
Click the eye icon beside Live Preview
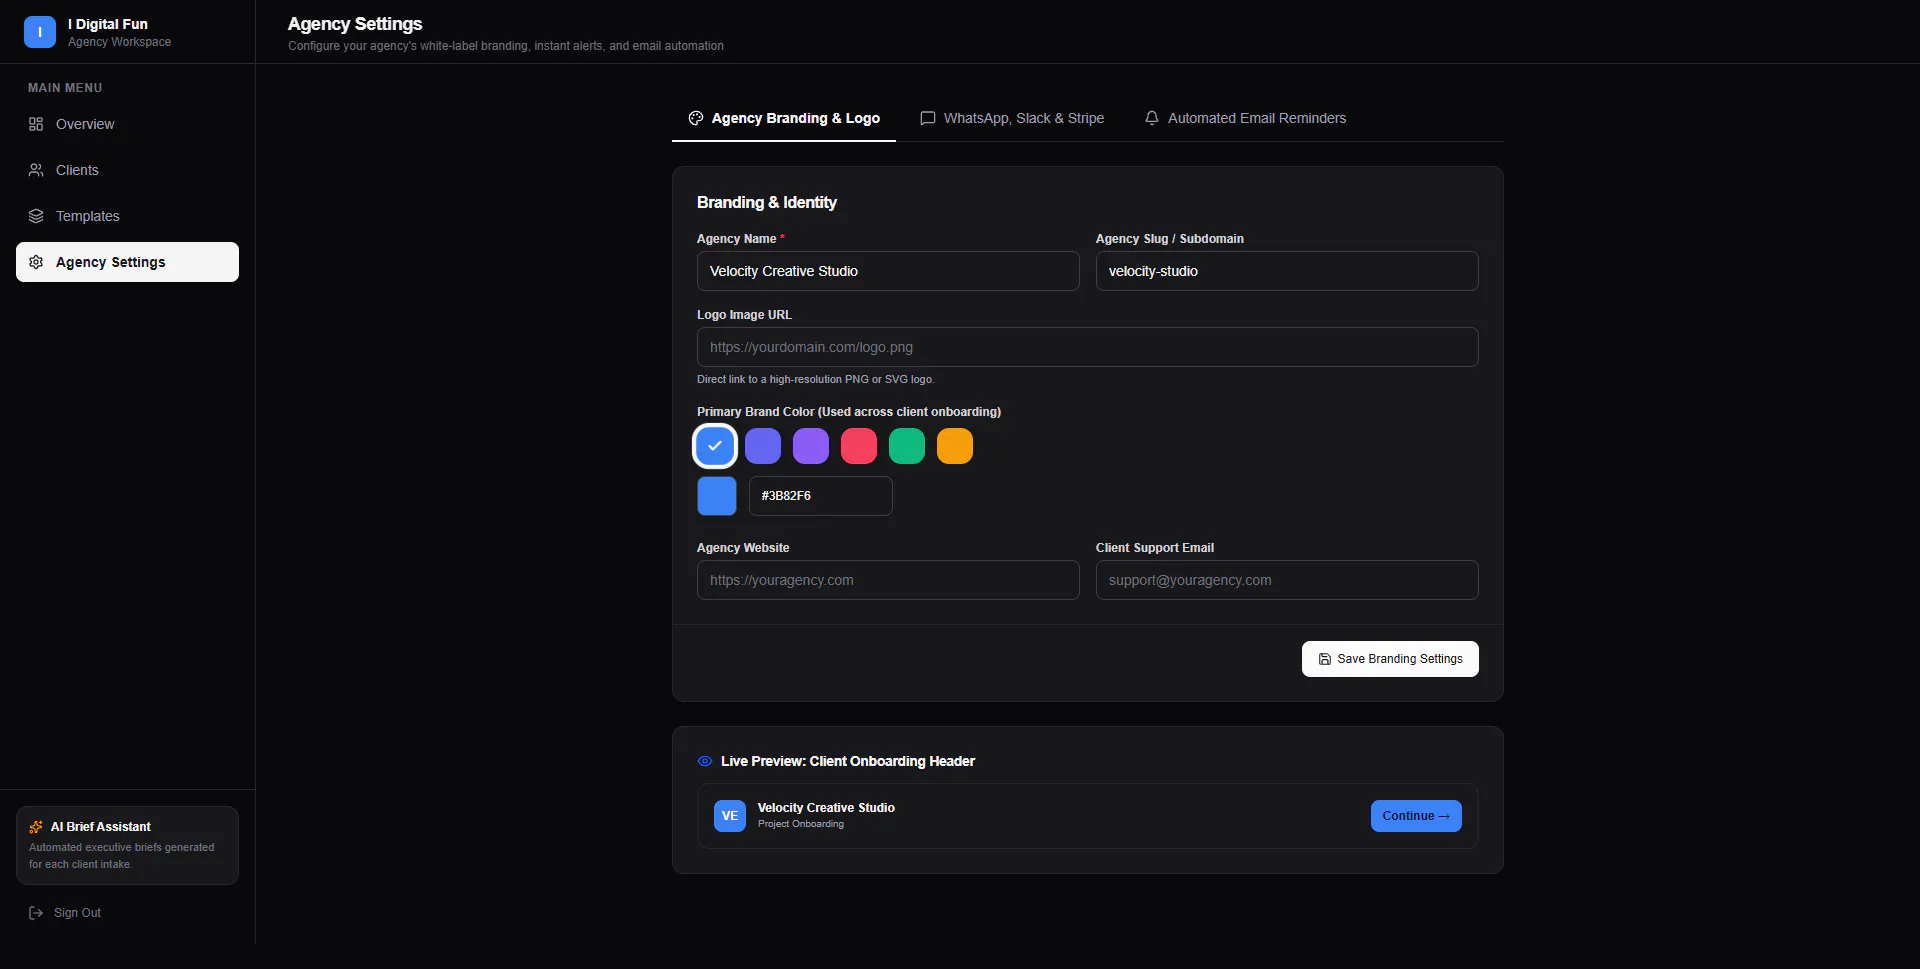[x=705, y=761]
